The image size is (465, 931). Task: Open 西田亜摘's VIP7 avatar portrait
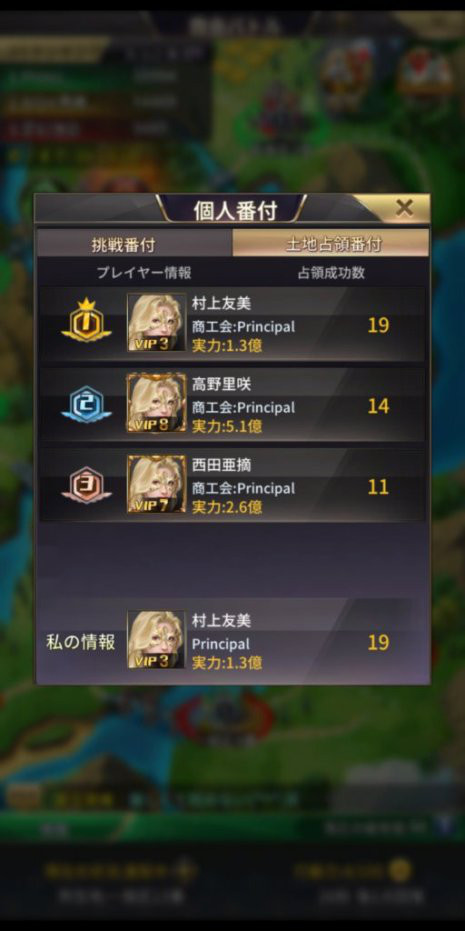(156, 484)
